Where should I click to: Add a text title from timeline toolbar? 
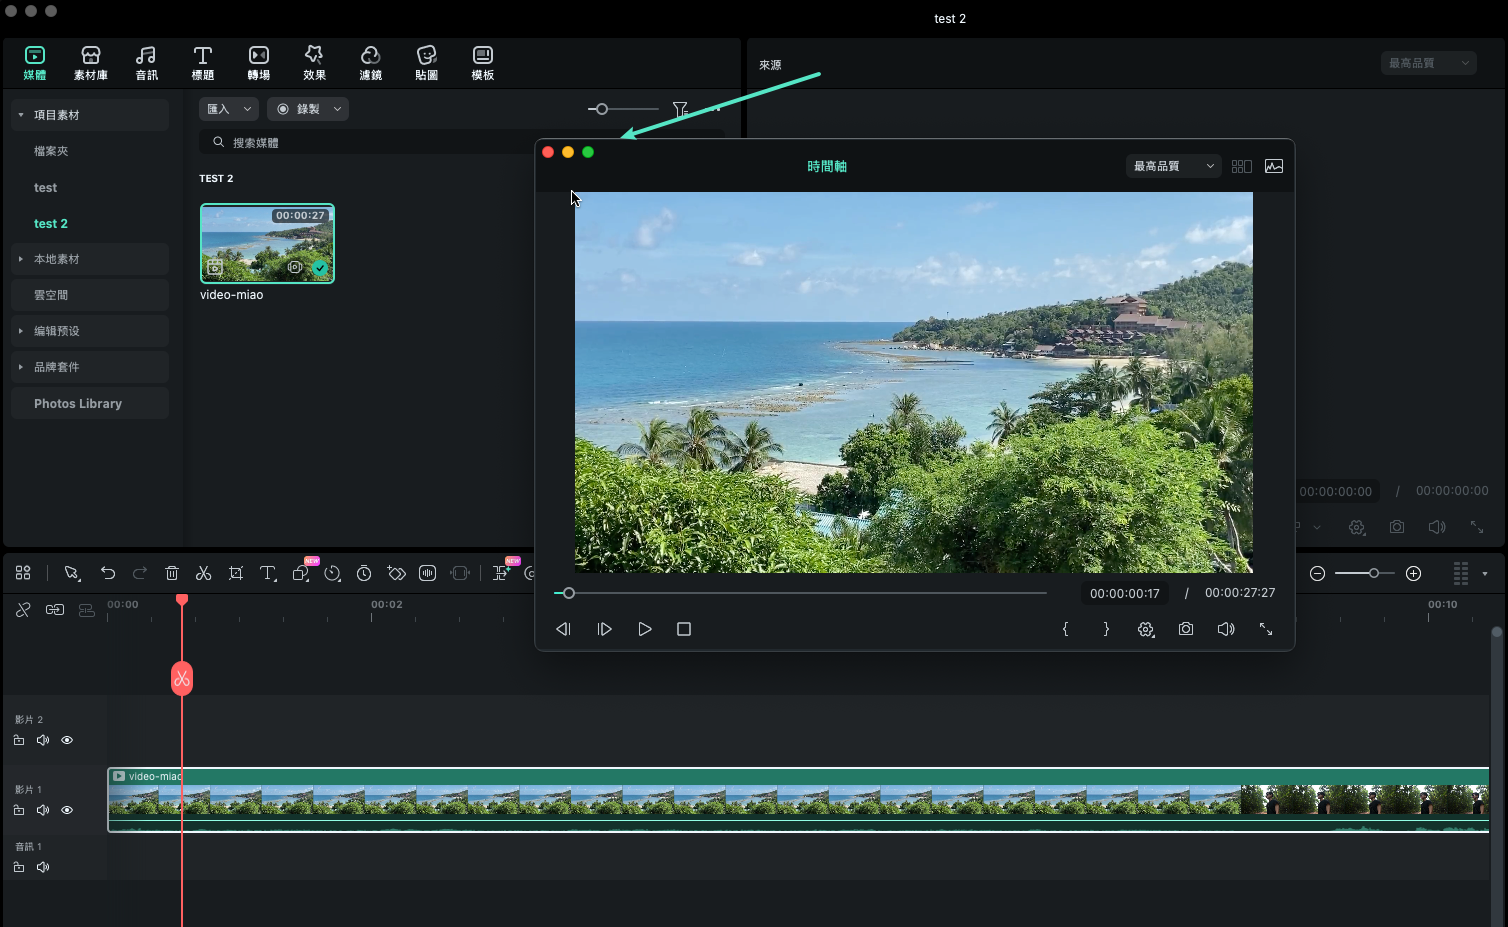pyautogui.click(x=268, y=573)
